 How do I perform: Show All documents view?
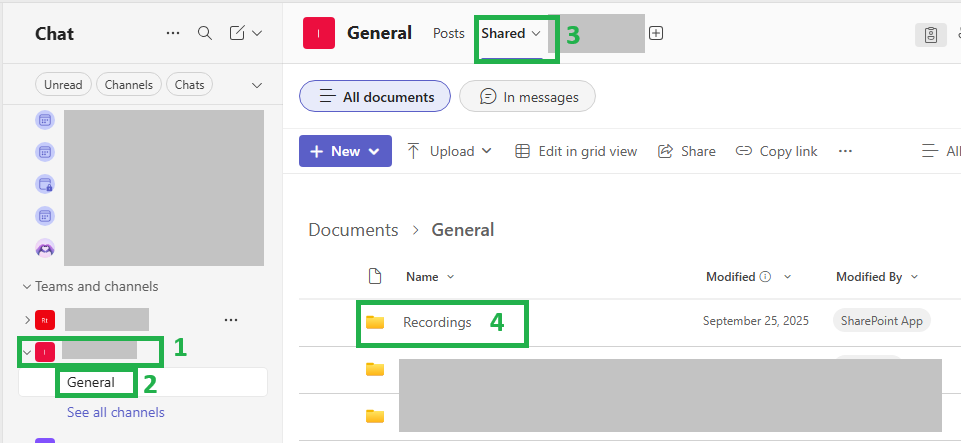375,96
